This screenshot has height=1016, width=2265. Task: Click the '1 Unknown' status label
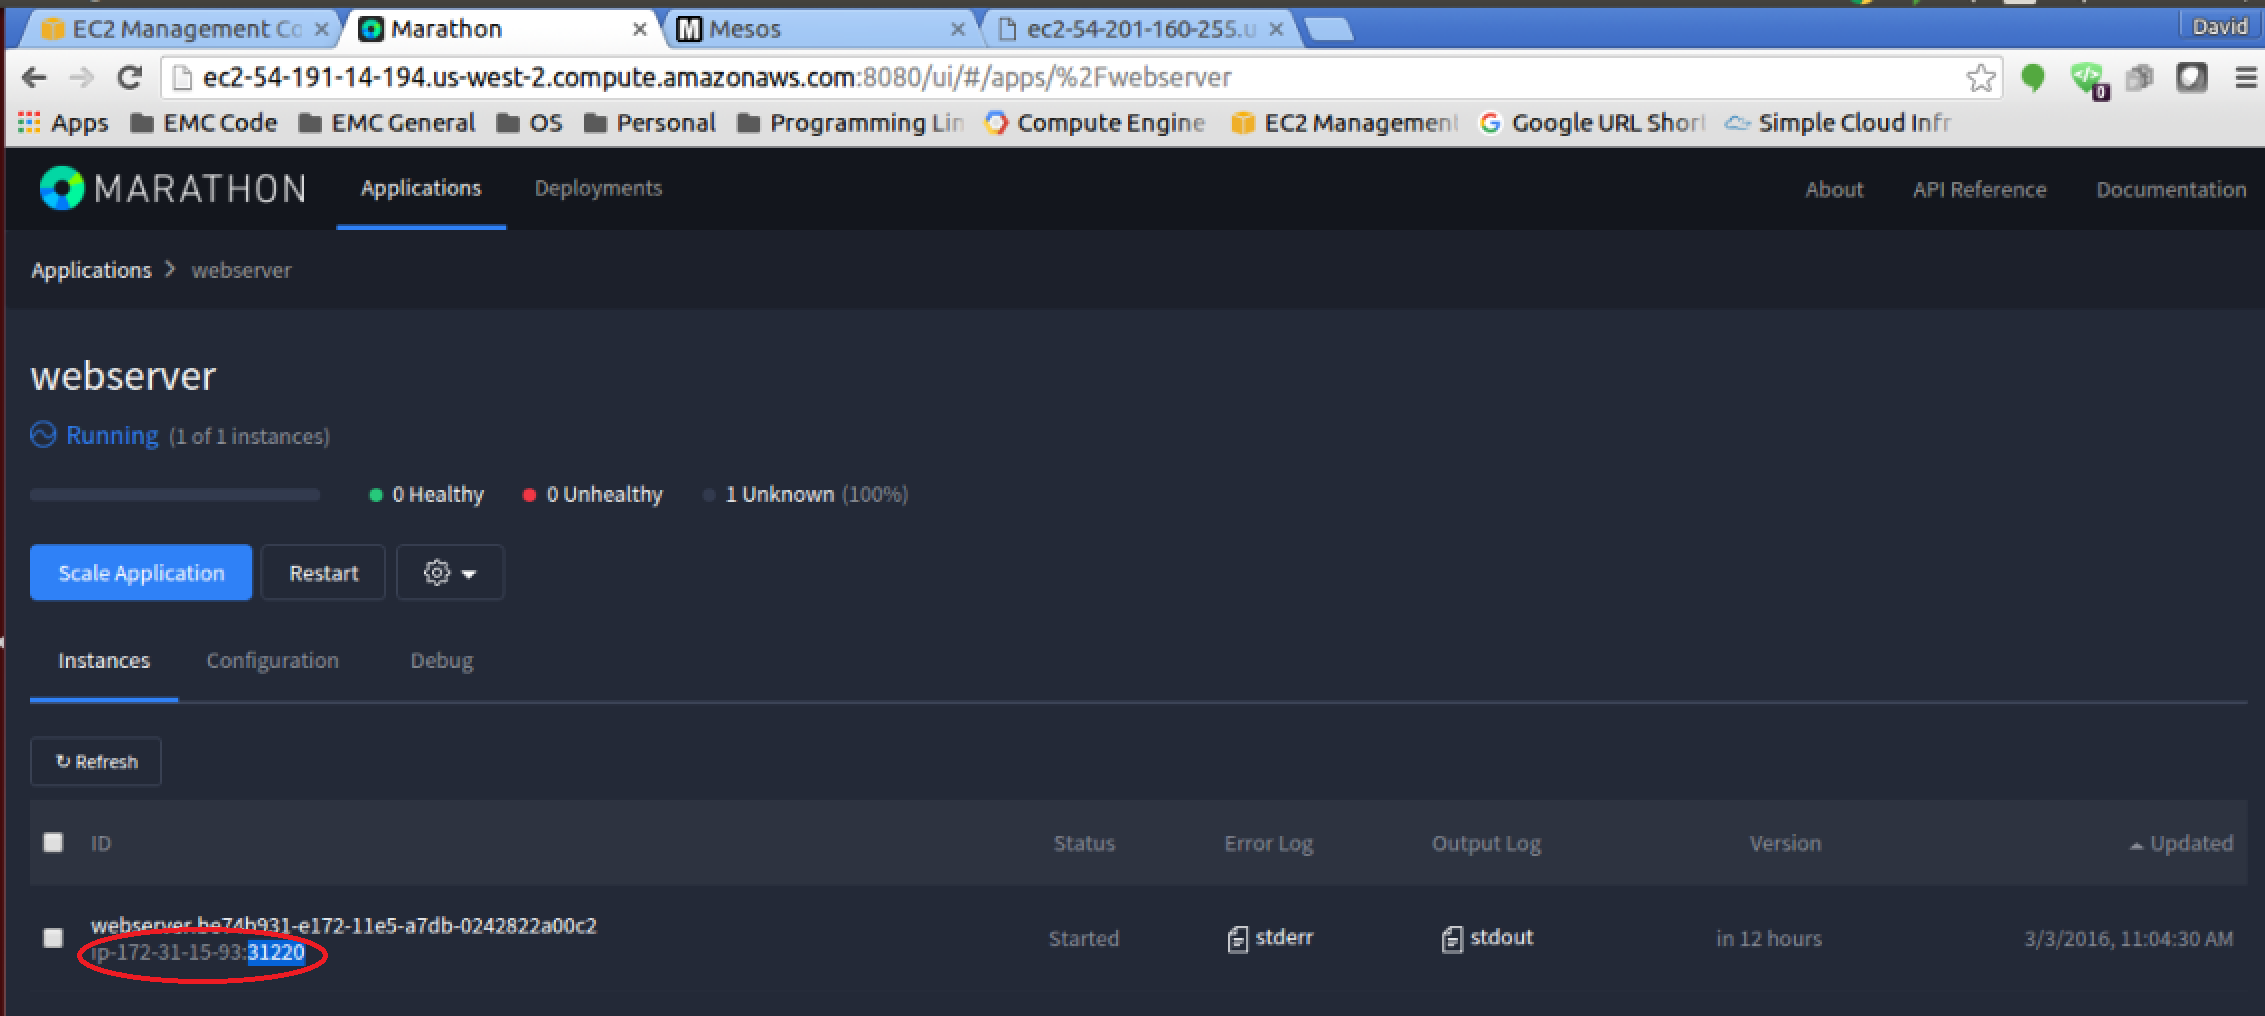point(806,495)
